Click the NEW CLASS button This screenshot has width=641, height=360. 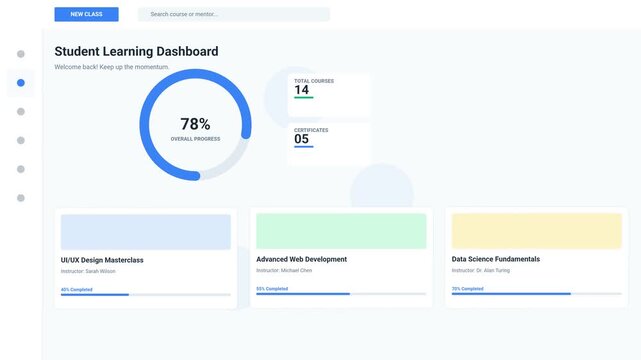pos(86,14)
